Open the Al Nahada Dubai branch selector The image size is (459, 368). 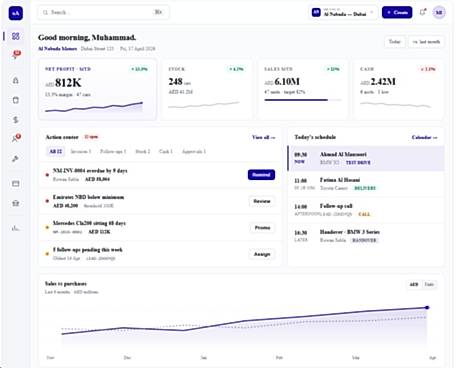[343, 13]
